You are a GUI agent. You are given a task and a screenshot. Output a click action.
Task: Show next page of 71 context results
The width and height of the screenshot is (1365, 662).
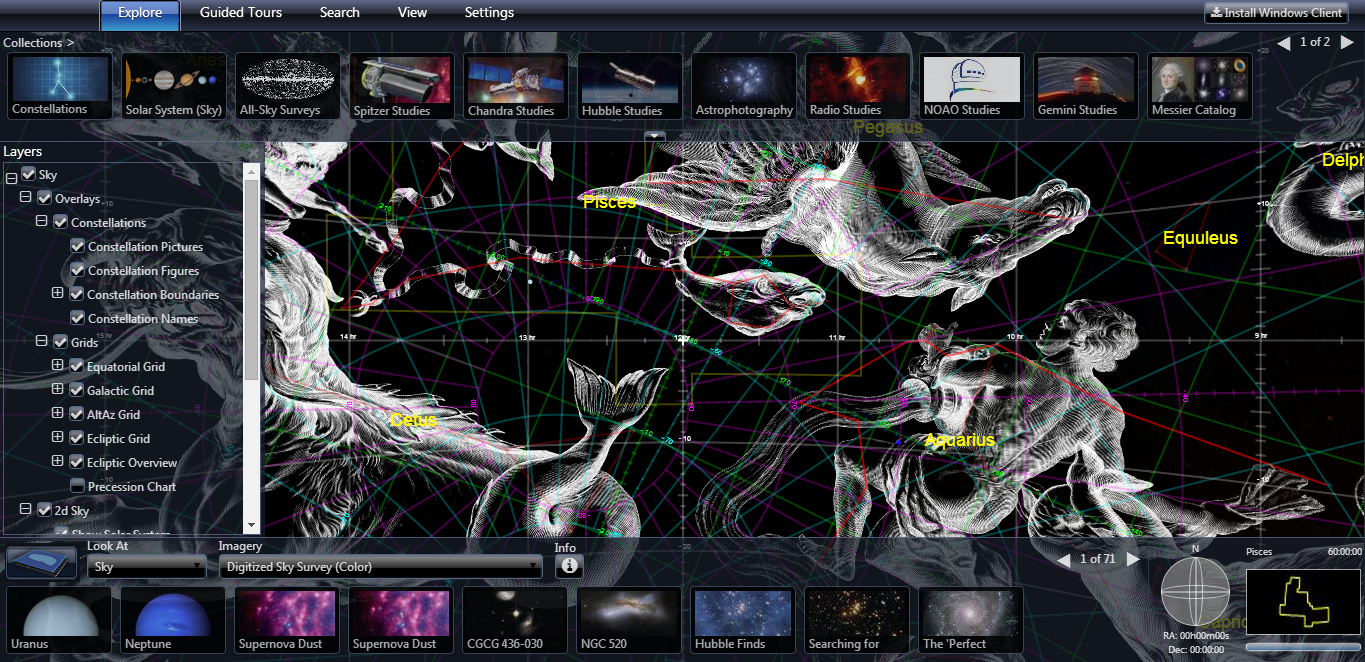pos(1132,559)
